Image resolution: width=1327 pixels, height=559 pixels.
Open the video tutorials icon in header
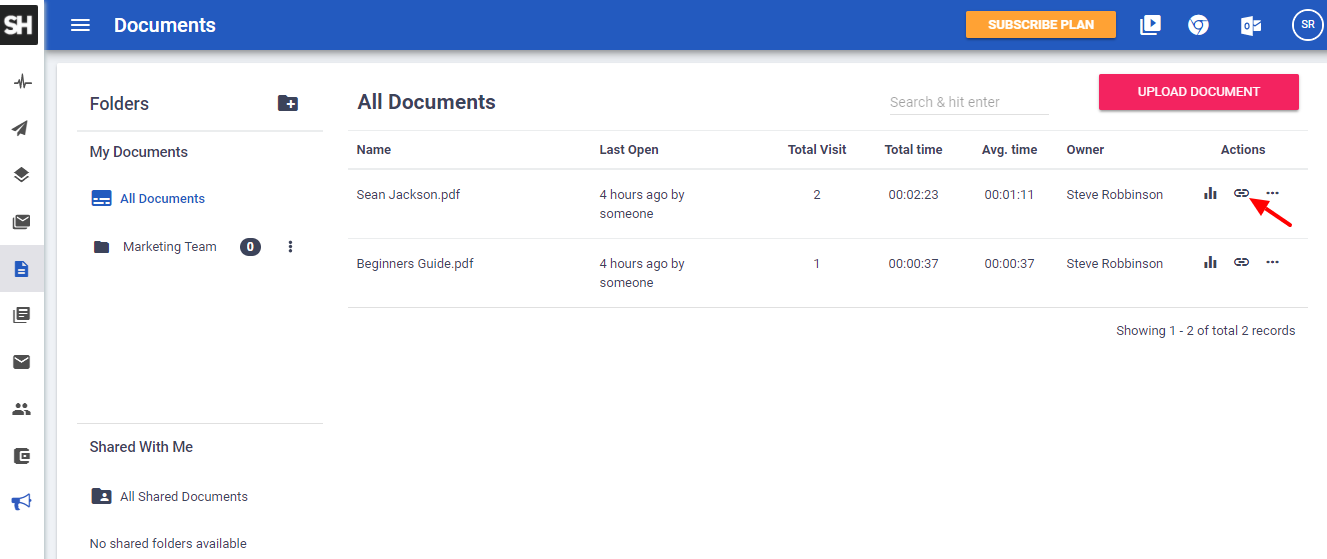[x=1150, y=25]
